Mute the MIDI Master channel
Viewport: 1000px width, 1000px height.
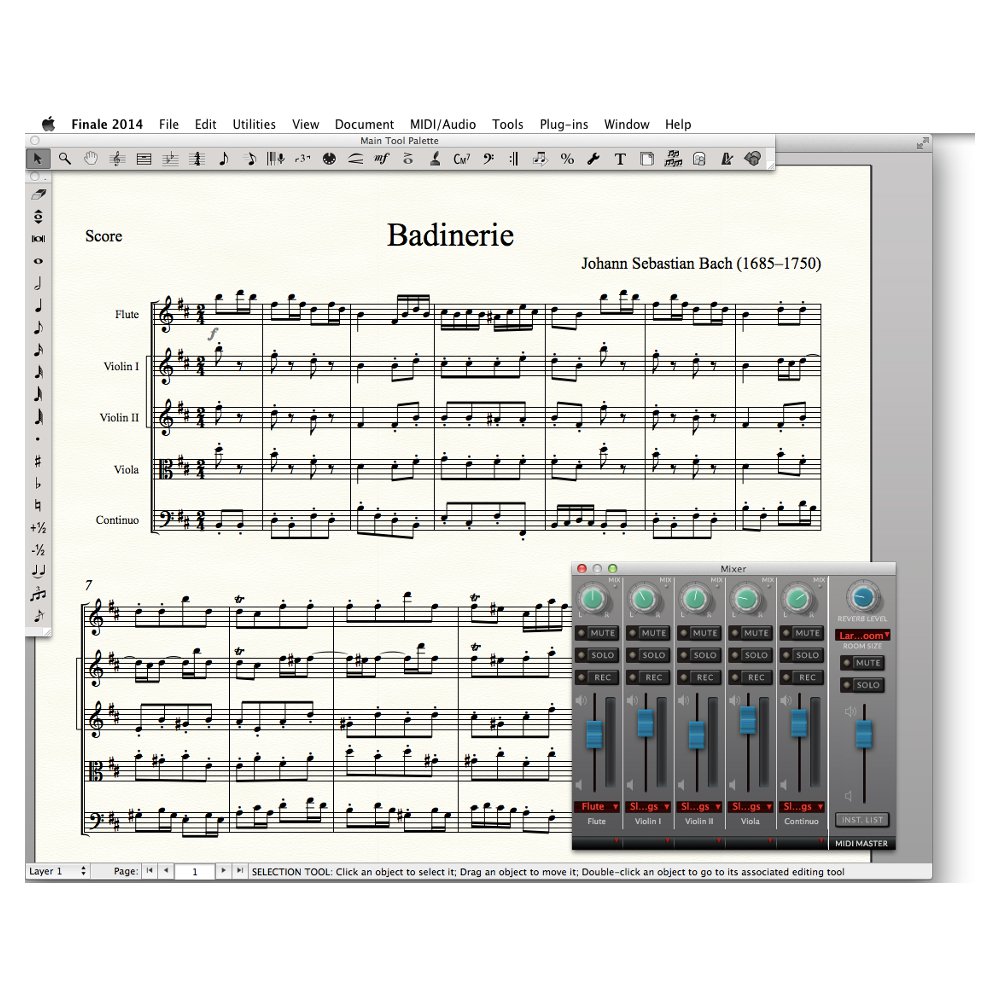pos(862,663)
